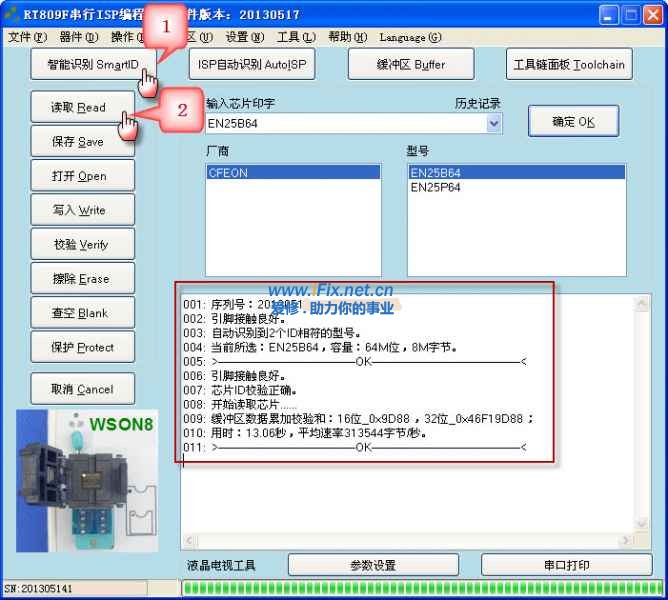Click the 保护 Protect button
Screen dimensions: 668x600
coord(83,347)
